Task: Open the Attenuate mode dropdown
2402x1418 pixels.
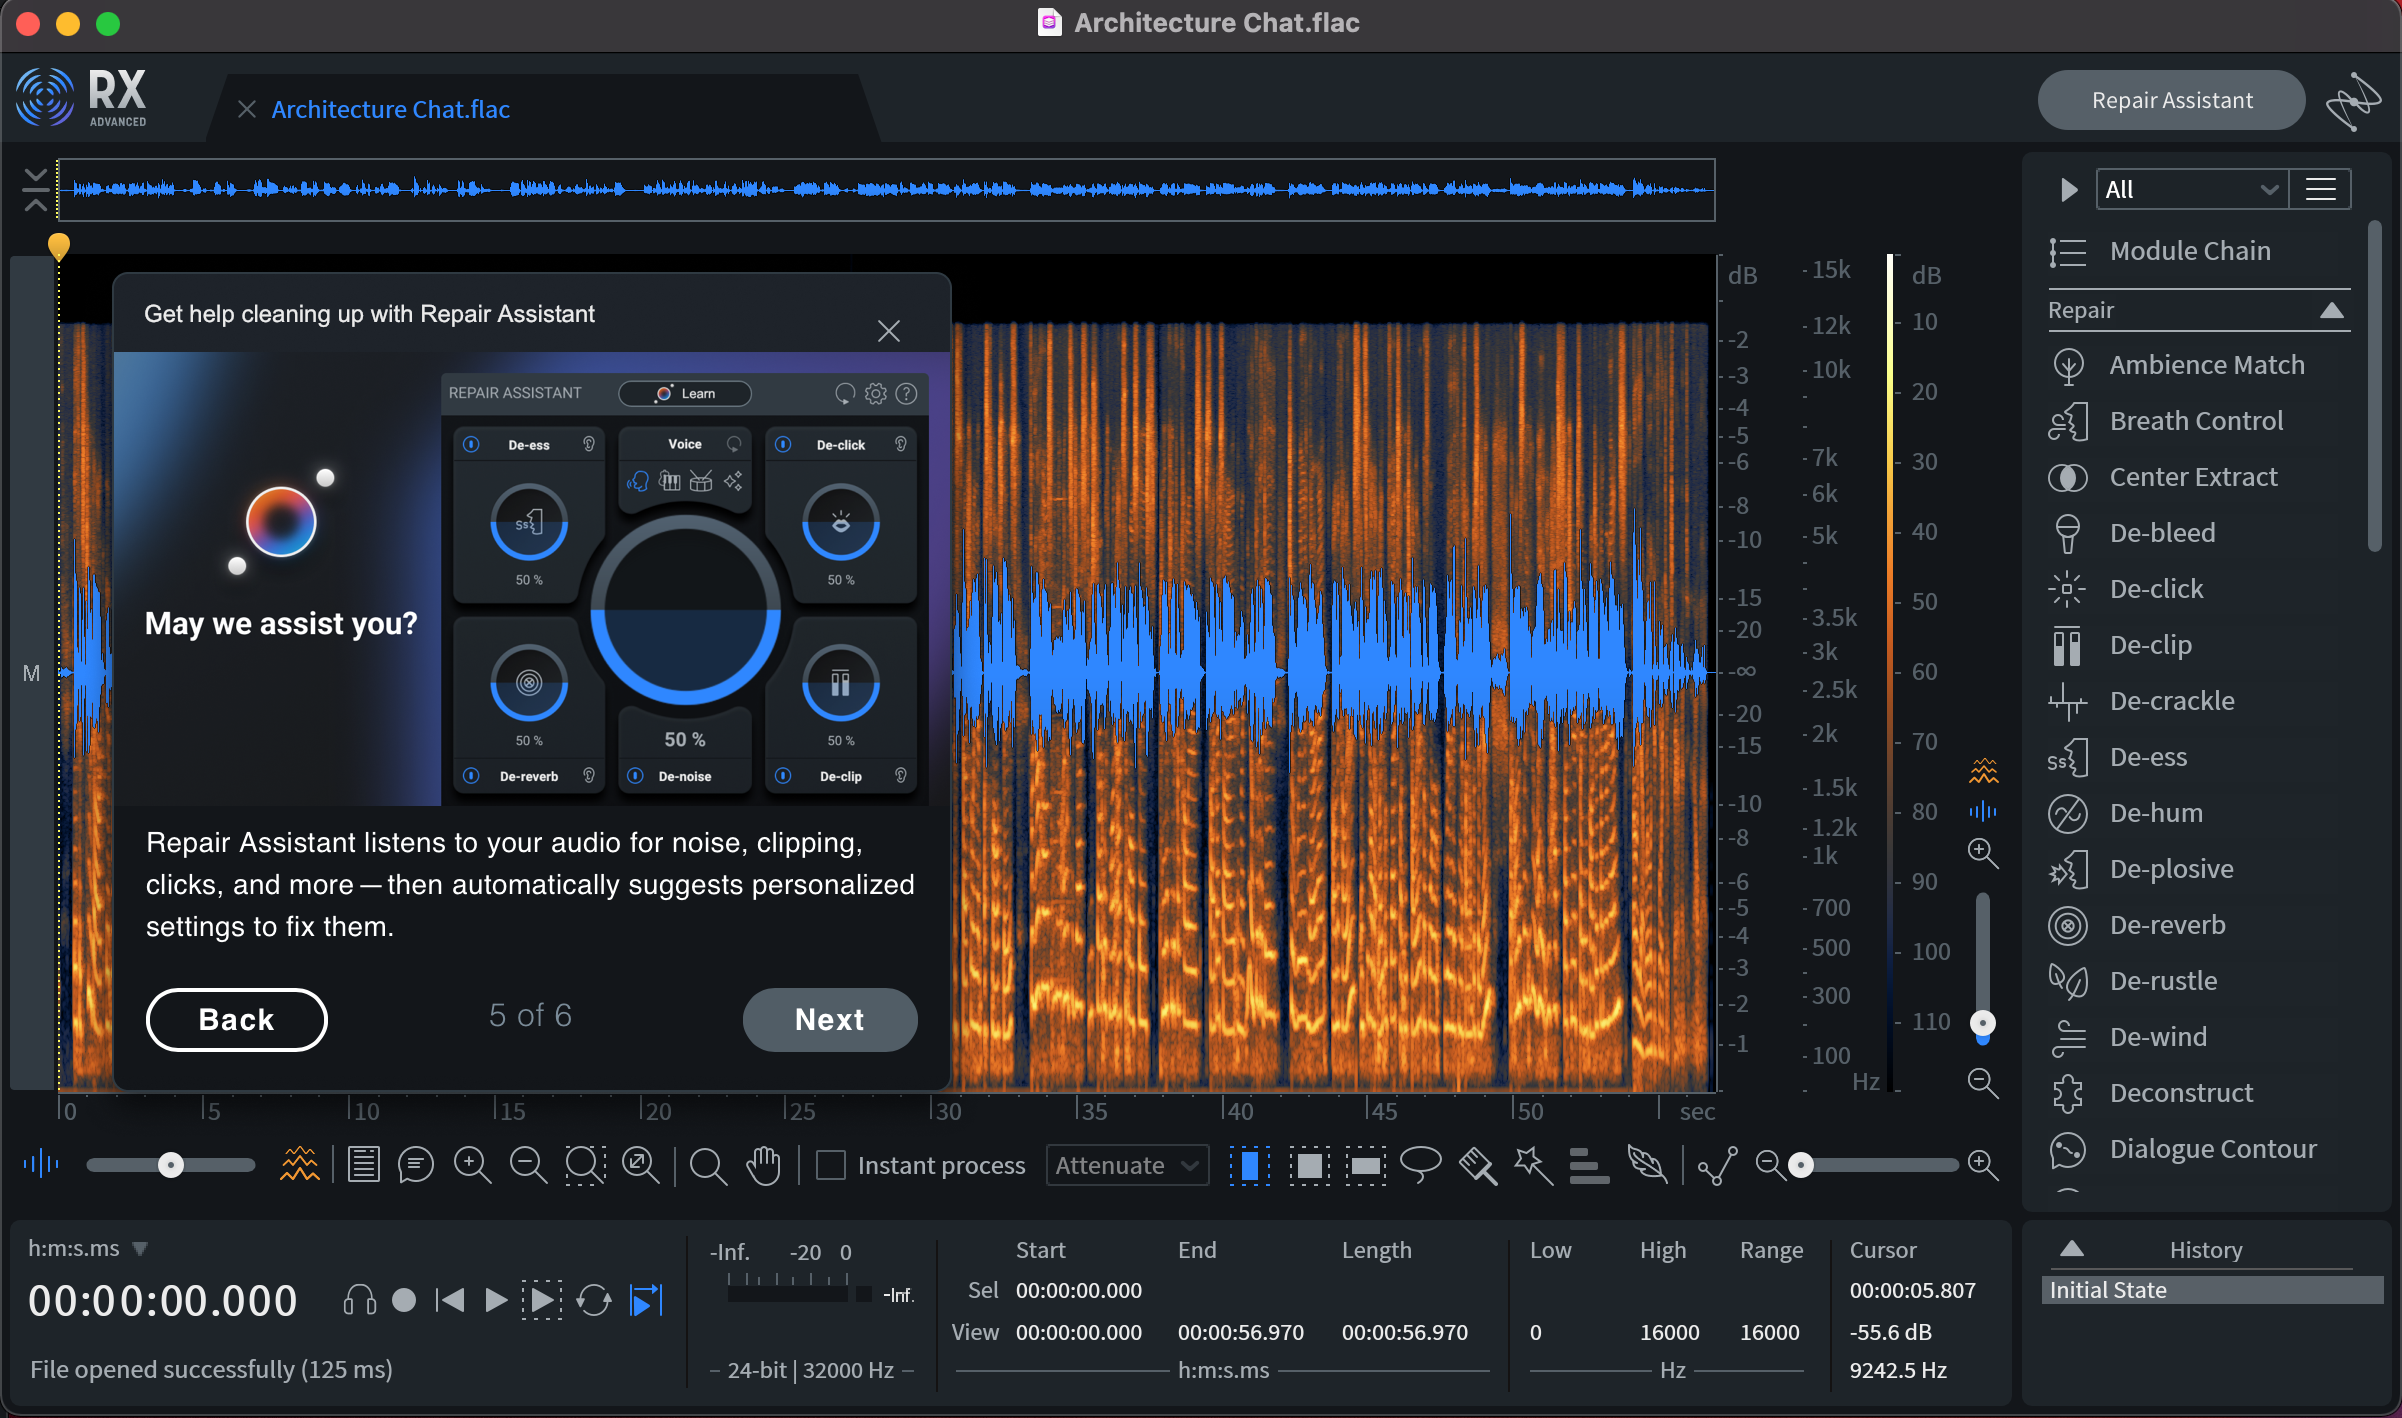Action: click(x=1127, y=1165)
